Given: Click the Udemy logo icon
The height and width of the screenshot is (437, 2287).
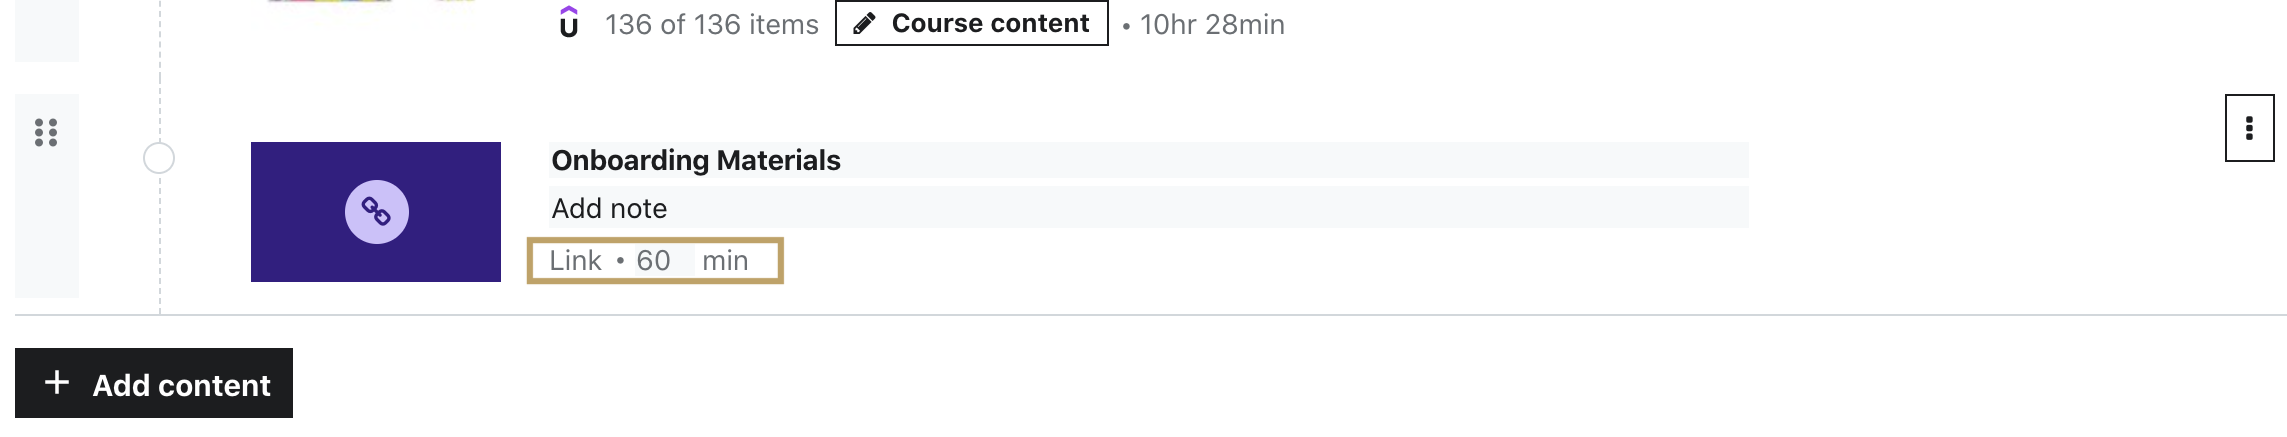Looking at the screenshot, I should (569, 22).
